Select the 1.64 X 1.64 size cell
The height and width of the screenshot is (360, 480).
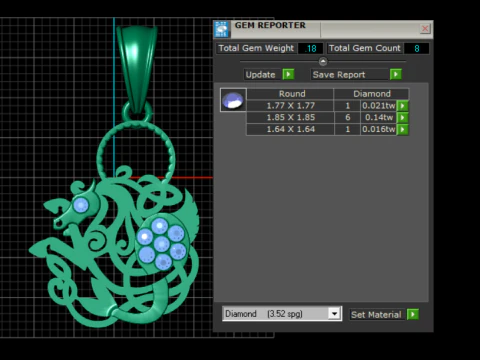click(x=290, y=129)
